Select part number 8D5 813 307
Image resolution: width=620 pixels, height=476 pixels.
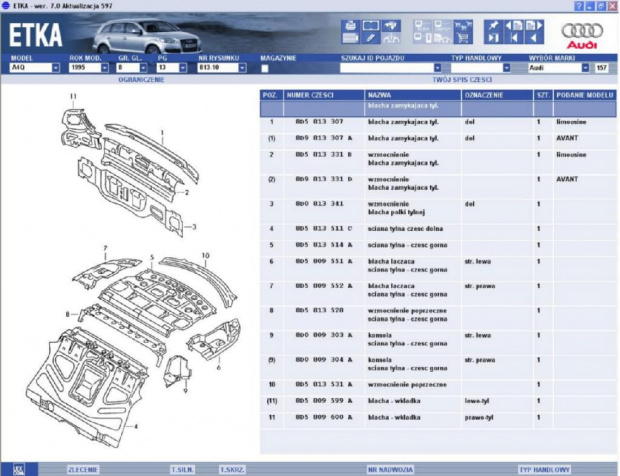click(319, 122)
